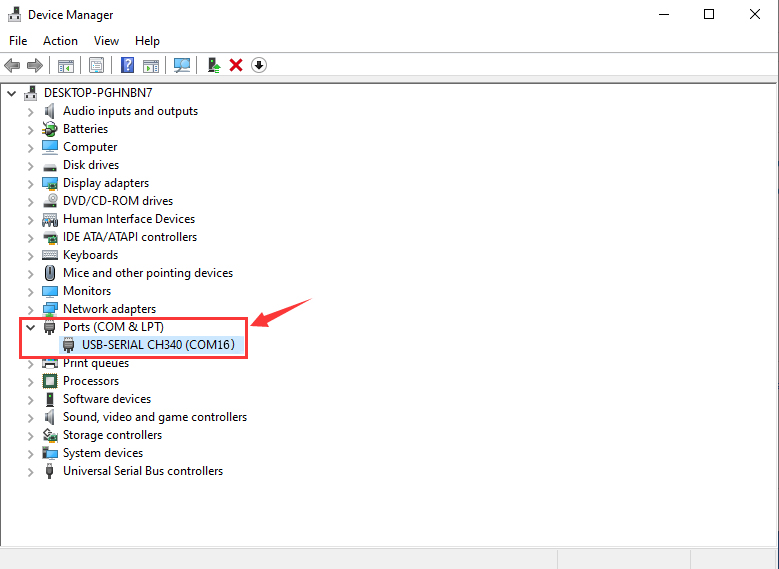The image size is (779, 569).
Task: Click Show/Hide Console Tree icon
Action: (x=66, y=65)
